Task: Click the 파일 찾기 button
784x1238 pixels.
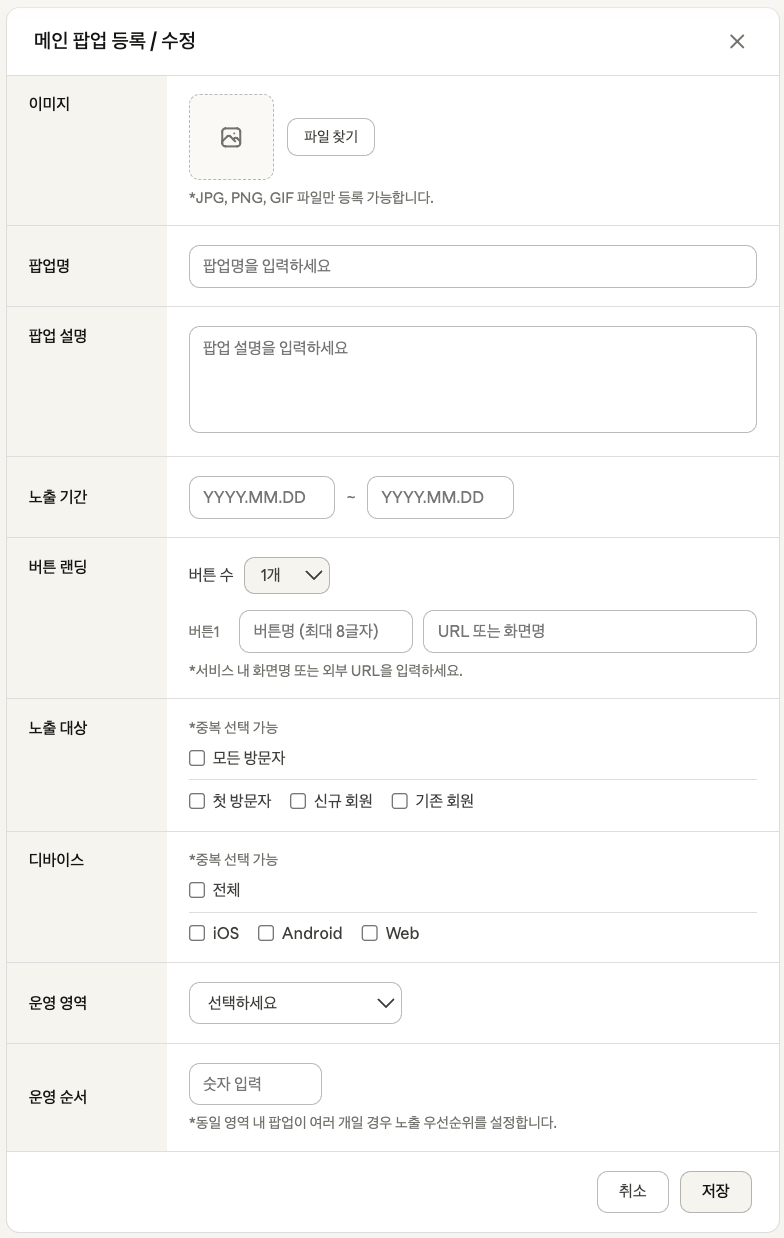Action: 331,137
